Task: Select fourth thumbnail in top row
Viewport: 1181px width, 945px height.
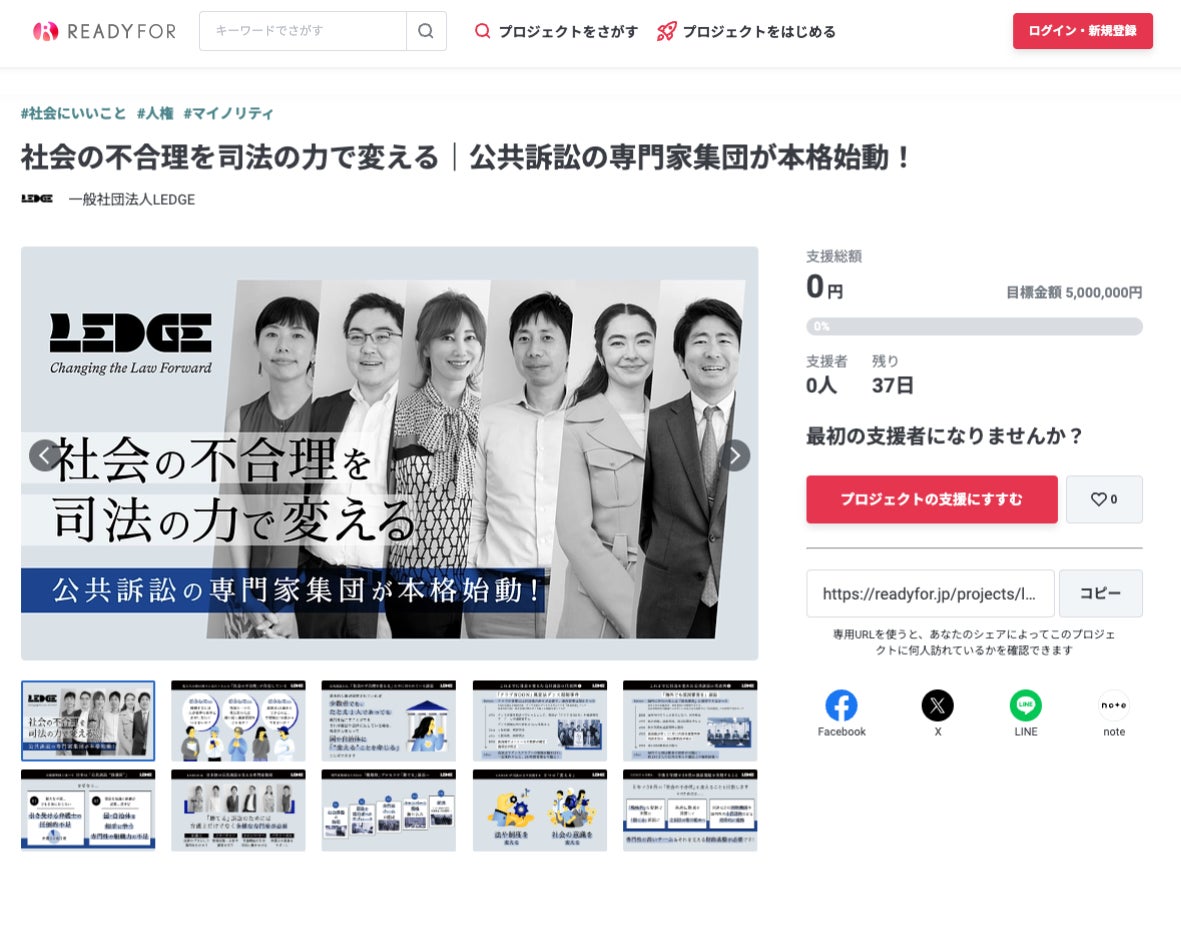Action: click(x=540, y=721)
